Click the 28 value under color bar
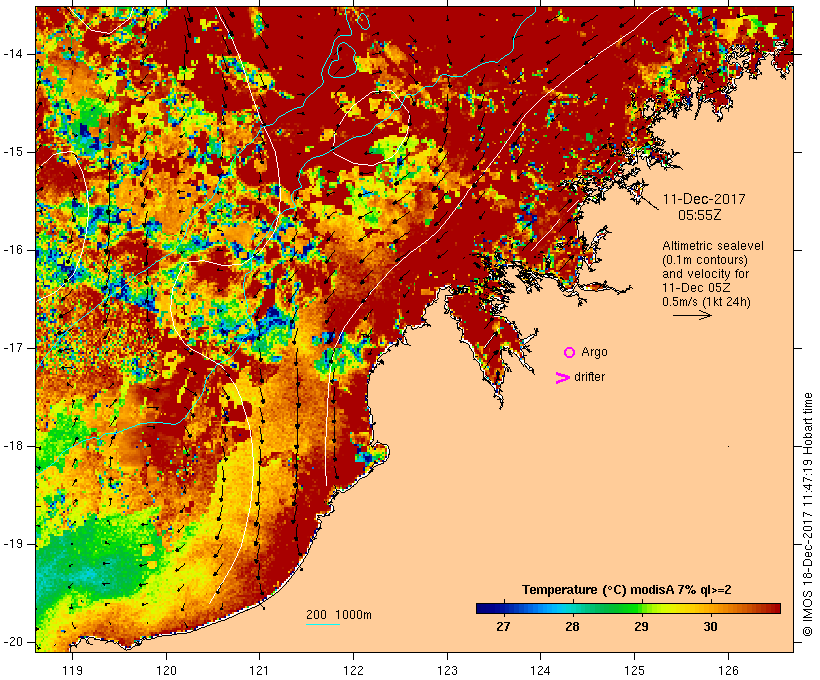Screen dimensions: 820x680 (x=572, y=626)
